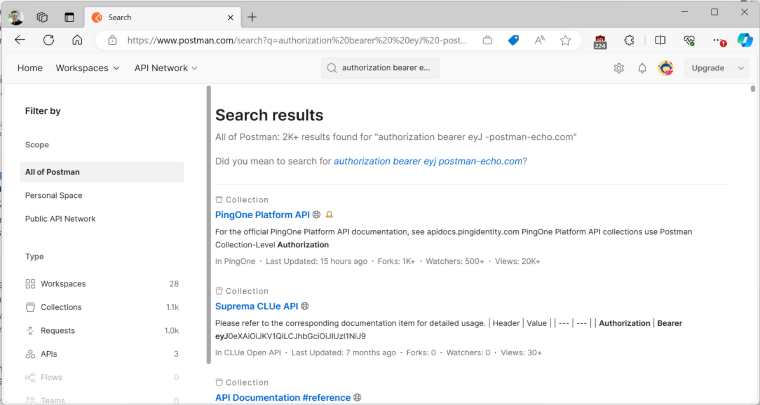760x405 pixels.
Task: Filter results by Requests type
Action: coord(102,331)
